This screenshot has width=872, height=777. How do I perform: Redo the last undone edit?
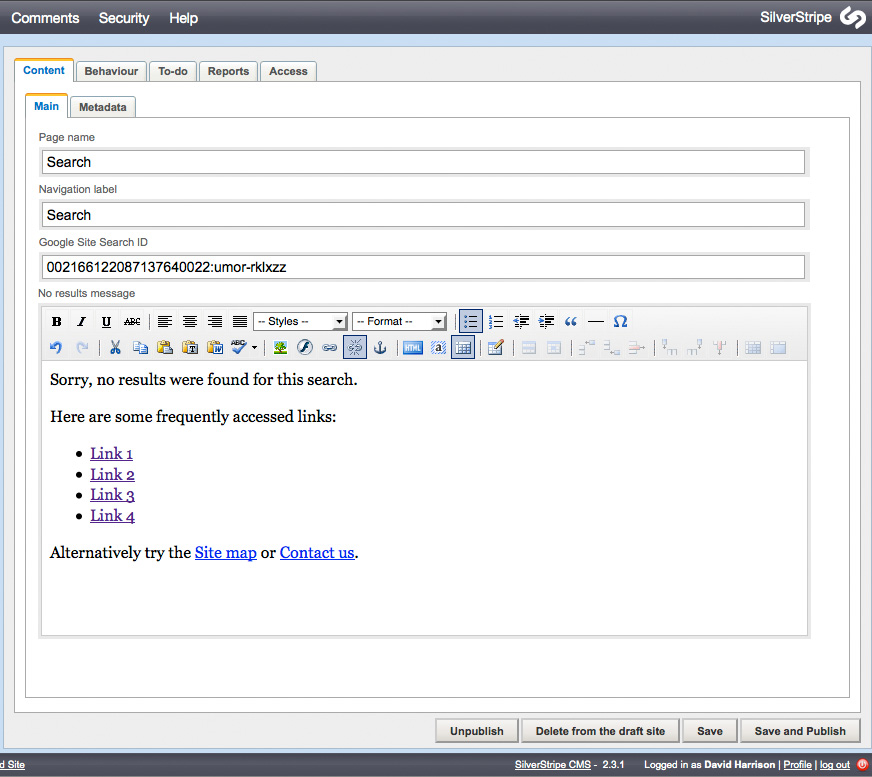point(82,348)
